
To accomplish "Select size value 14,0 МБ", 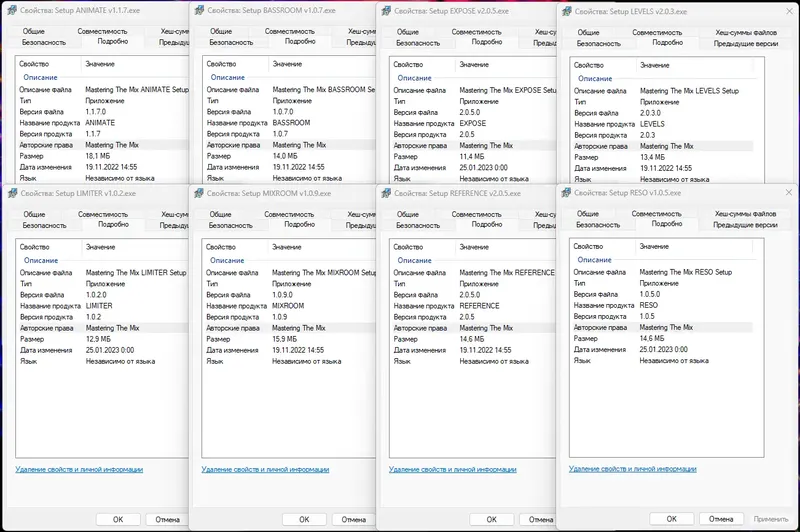I will 285,156.
